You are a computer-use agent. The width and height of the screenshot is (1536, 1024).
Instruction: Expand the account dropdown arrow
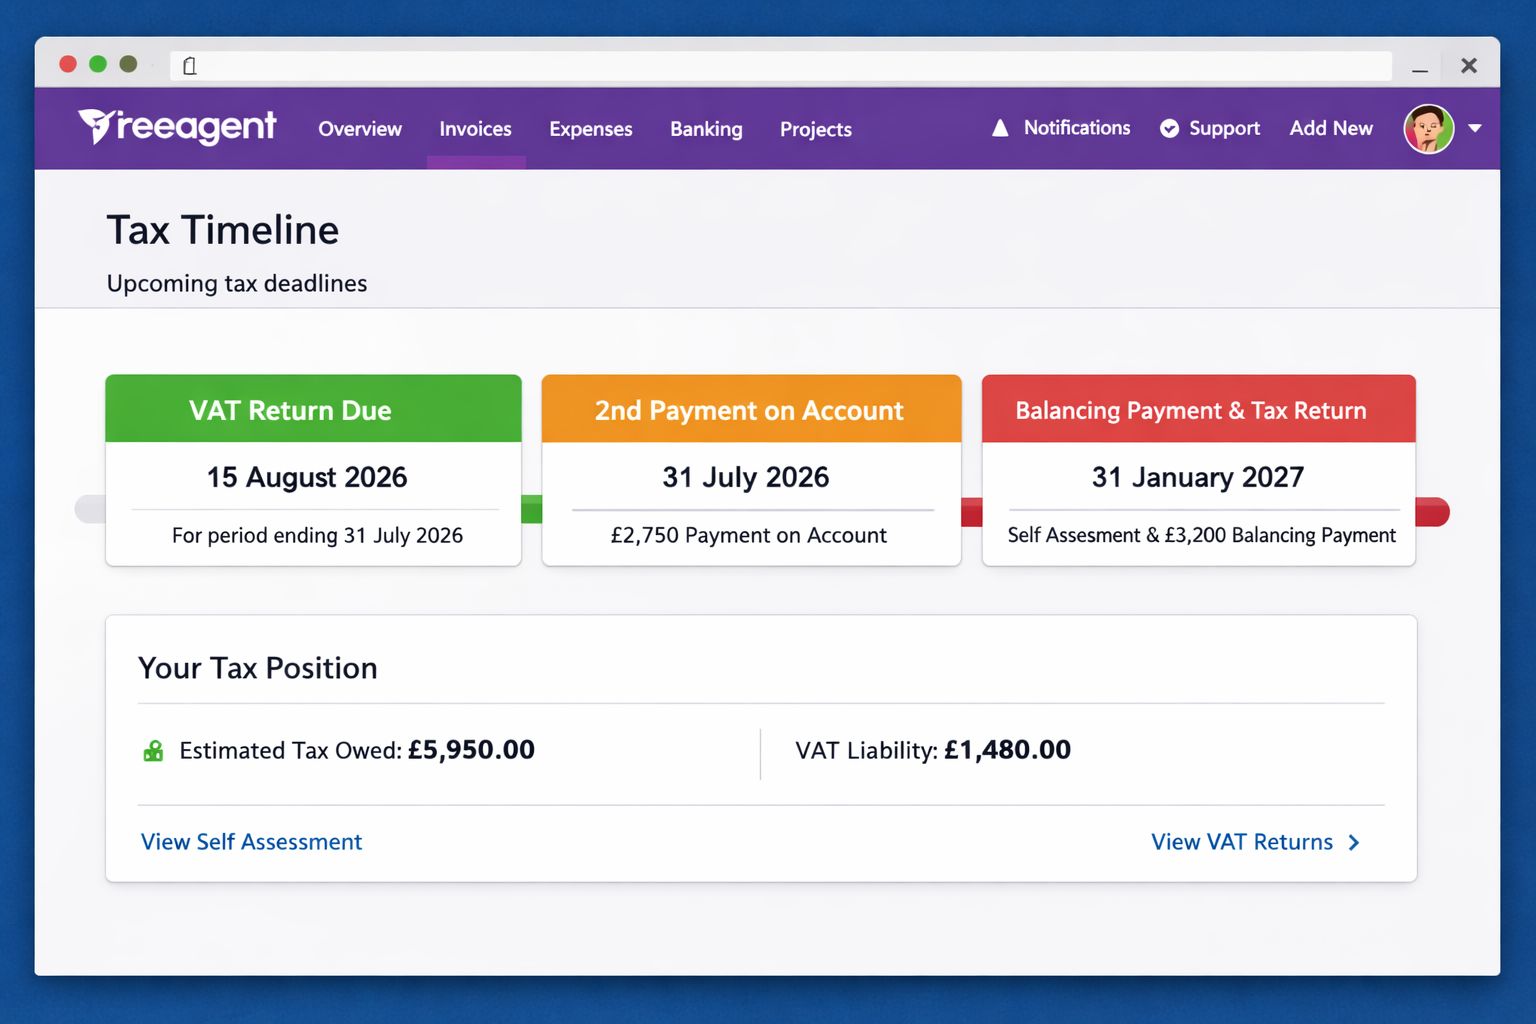point(1474,128)
